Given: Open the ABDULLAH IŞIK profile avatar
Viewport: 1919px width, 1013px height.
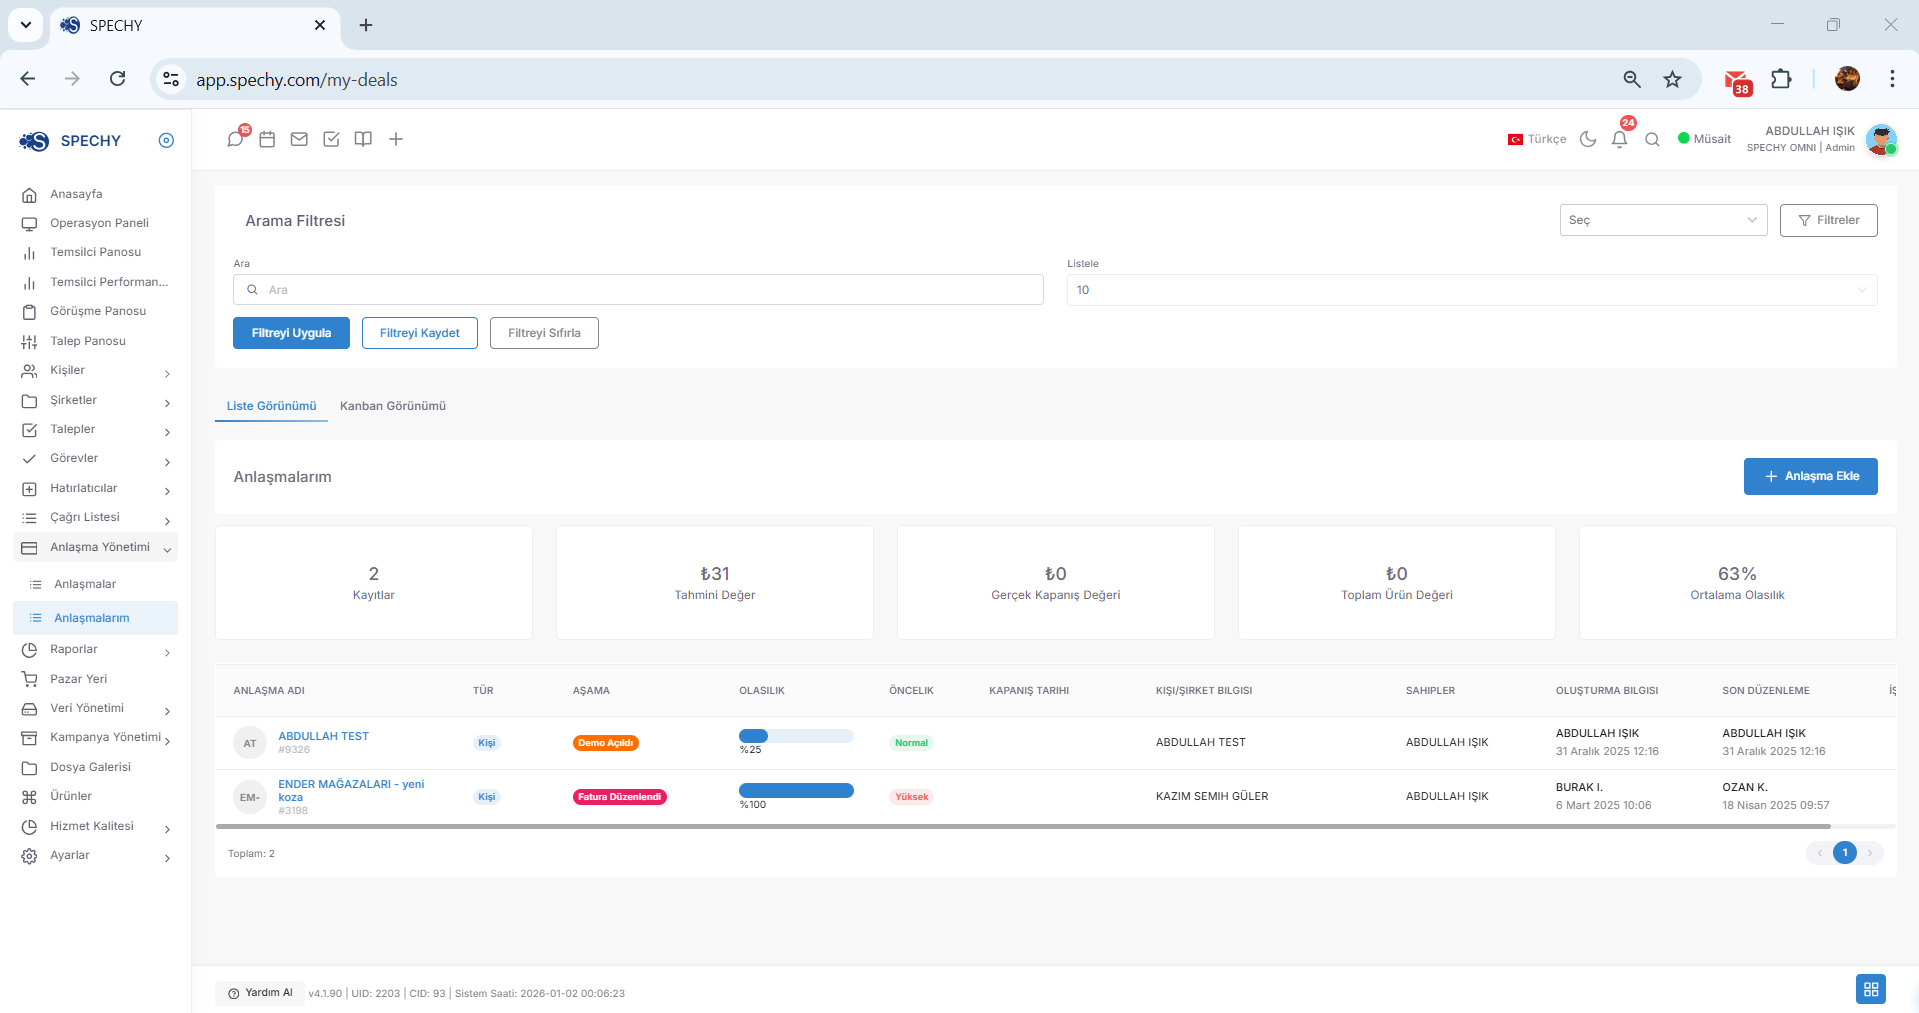Looking at the screenshot, I should click(1881, 139).
